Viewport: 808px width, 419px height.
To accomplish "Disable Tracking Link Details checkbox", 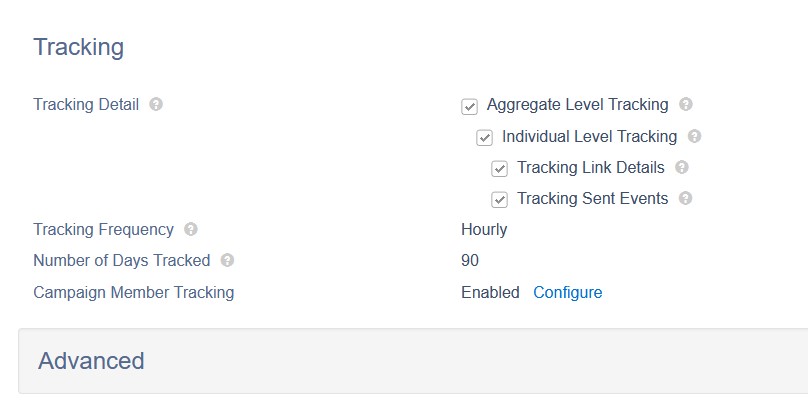I will [x=499, y=169].
